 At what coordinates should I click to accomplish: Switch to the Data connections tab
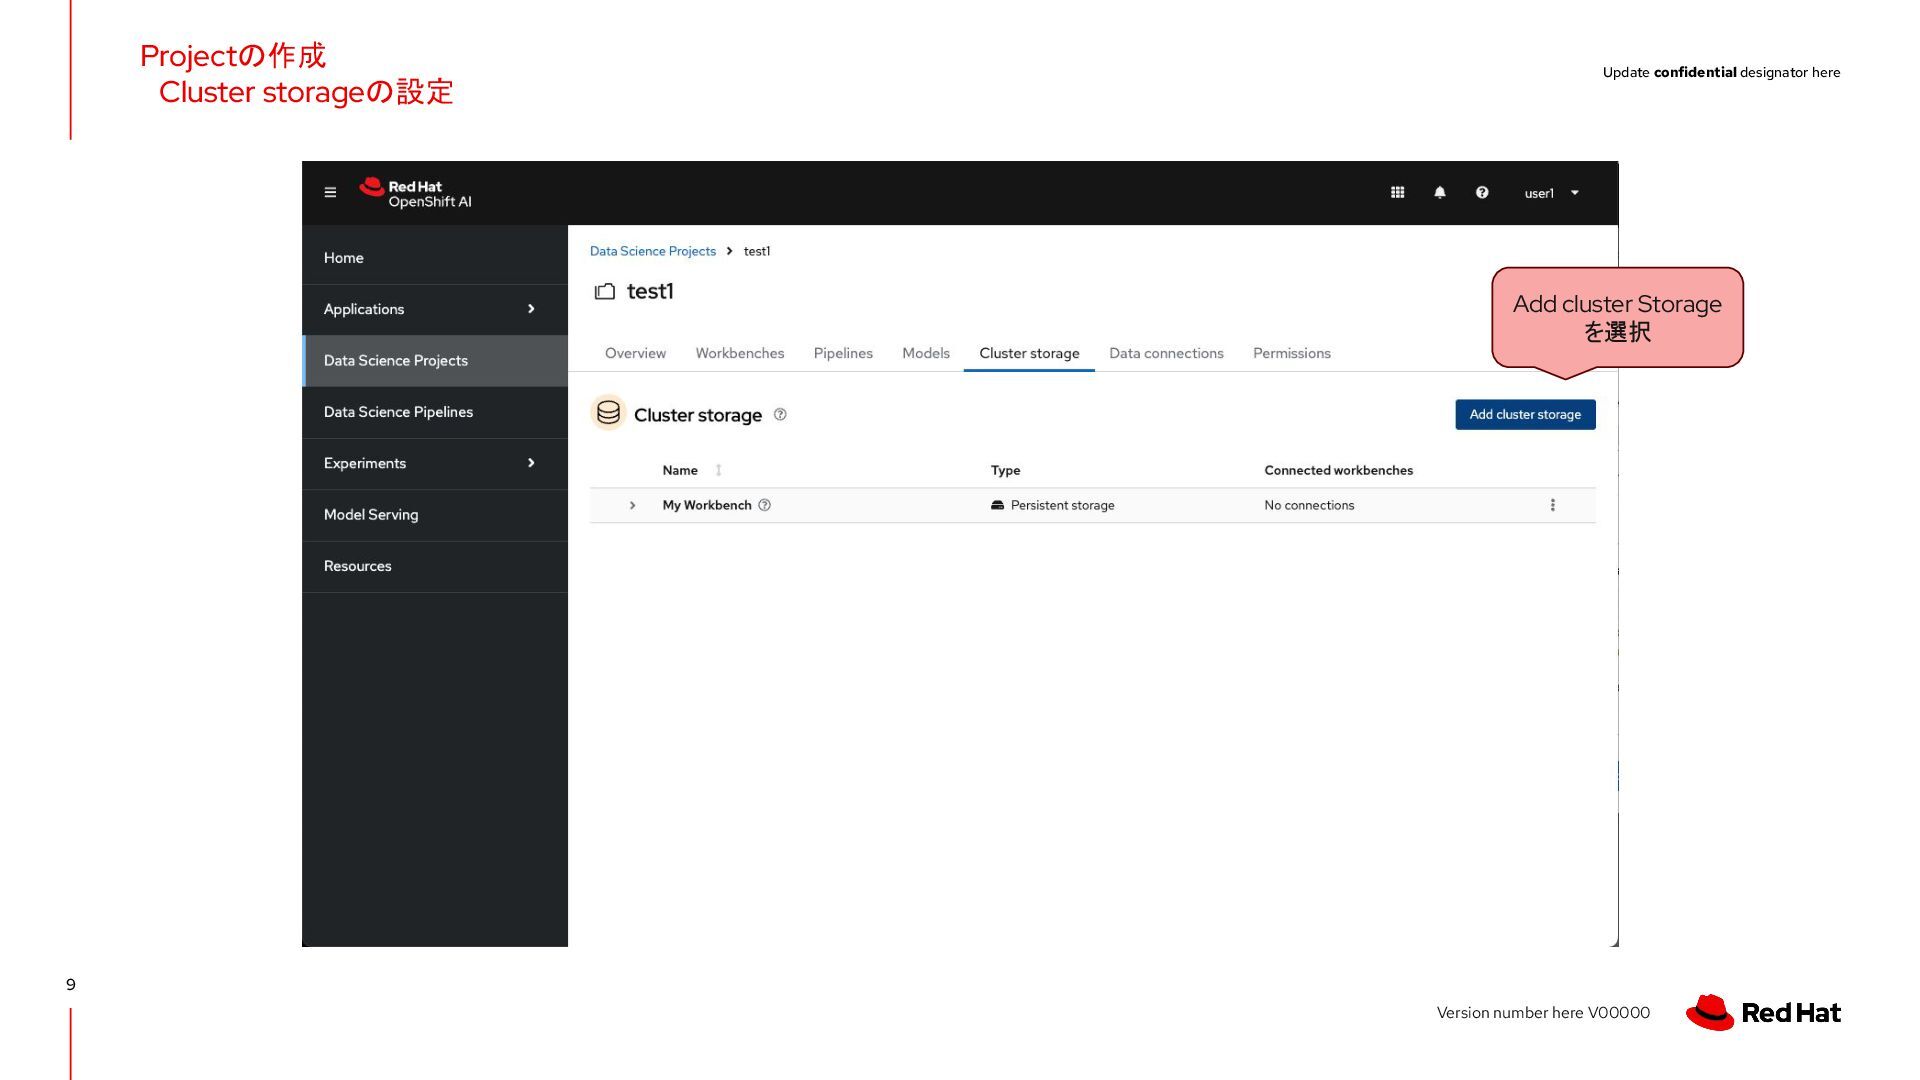[1166, 353]
